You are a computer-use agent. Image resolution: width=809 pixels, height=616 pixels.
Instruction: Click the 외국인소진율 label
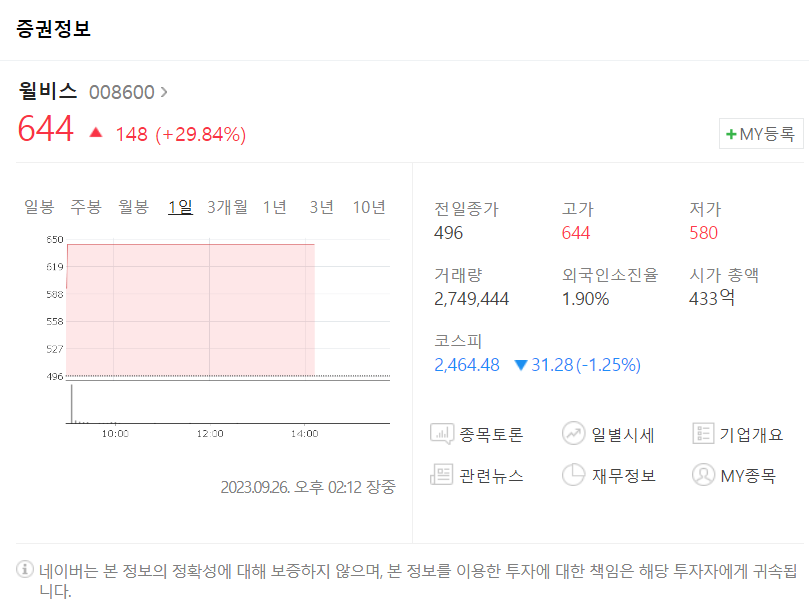(x=610, y=275)
